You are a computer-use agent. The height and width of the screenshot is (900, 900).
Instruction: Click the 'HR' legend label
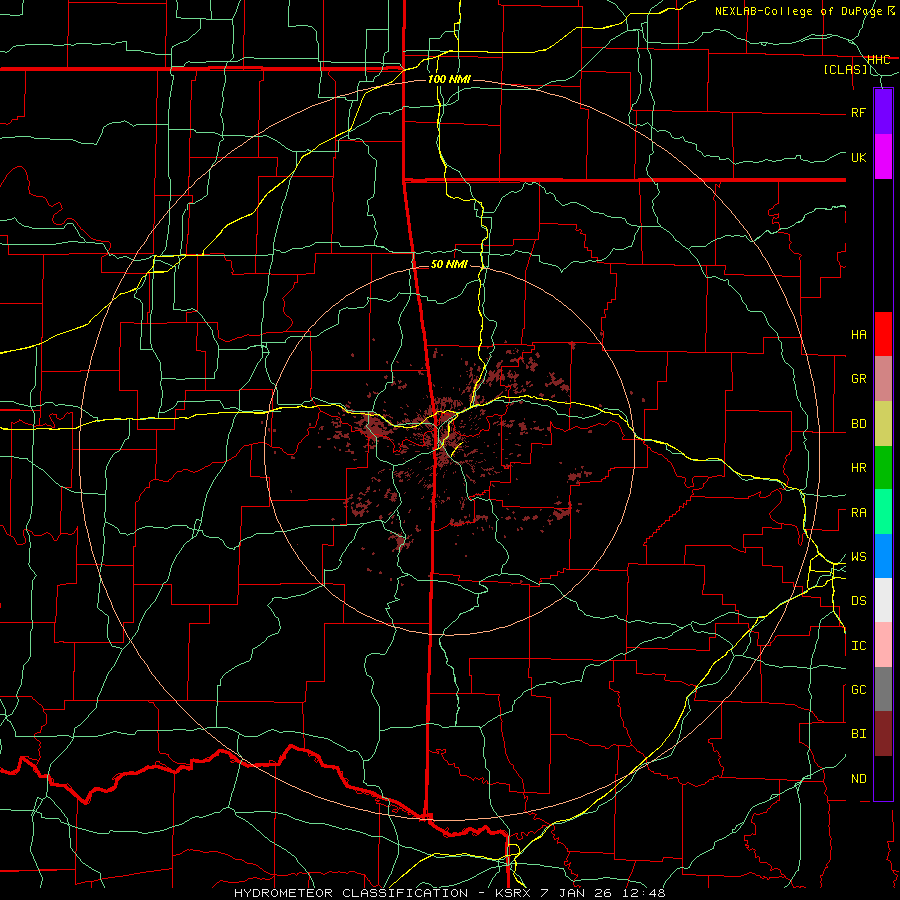click(x=858, y=468)
